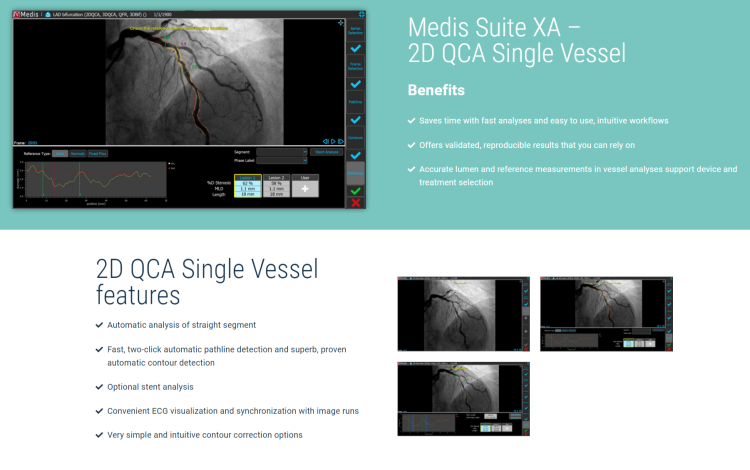The image size is (750, 470).
Task: Open the Segment dropdown
Action: (x=282, y=152)
